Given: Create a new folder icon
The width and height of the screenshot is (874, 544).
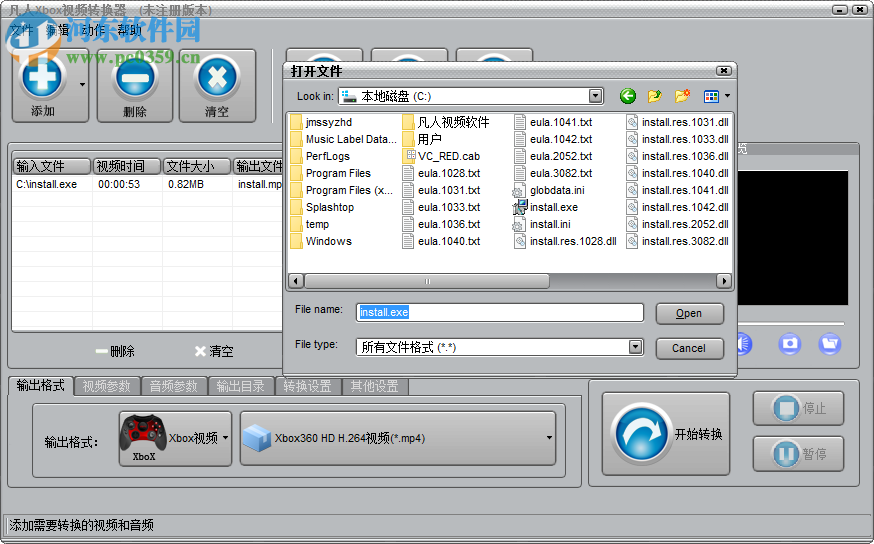Looking at the screenshot, I should (682, 96).
